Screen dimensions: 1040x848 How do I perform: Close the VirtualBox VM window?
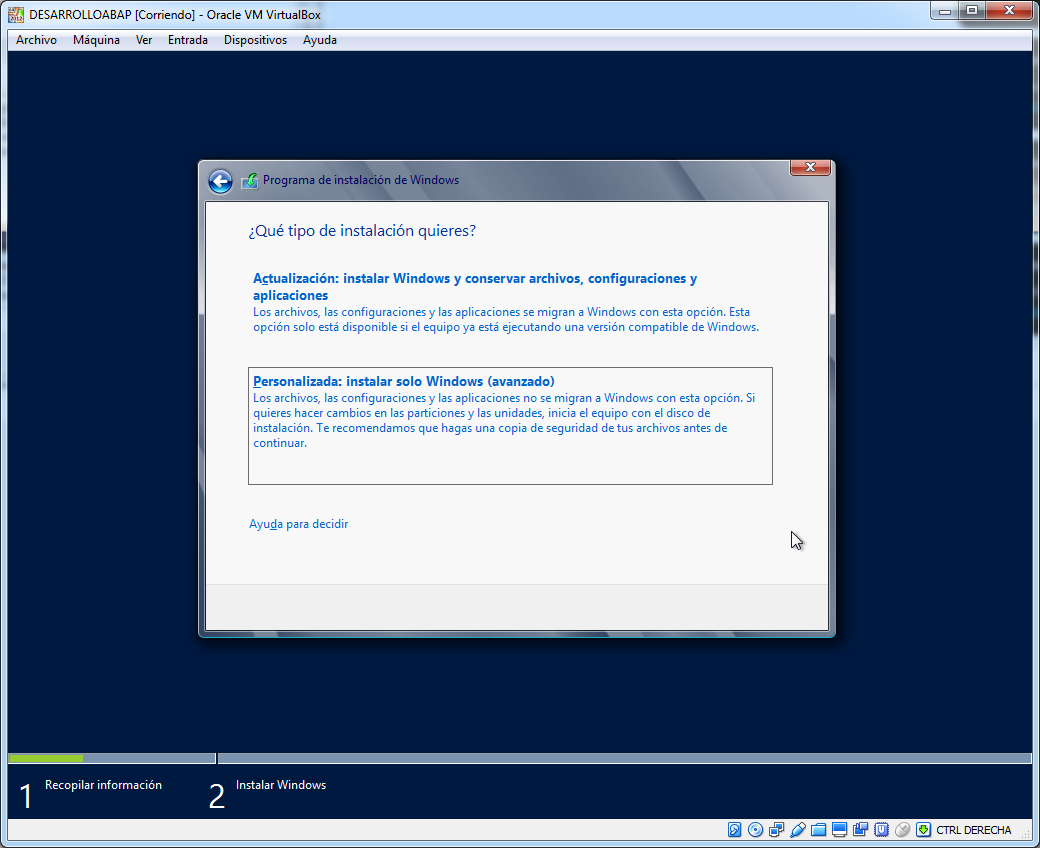pyautogui.click(x=1009, y=11)
